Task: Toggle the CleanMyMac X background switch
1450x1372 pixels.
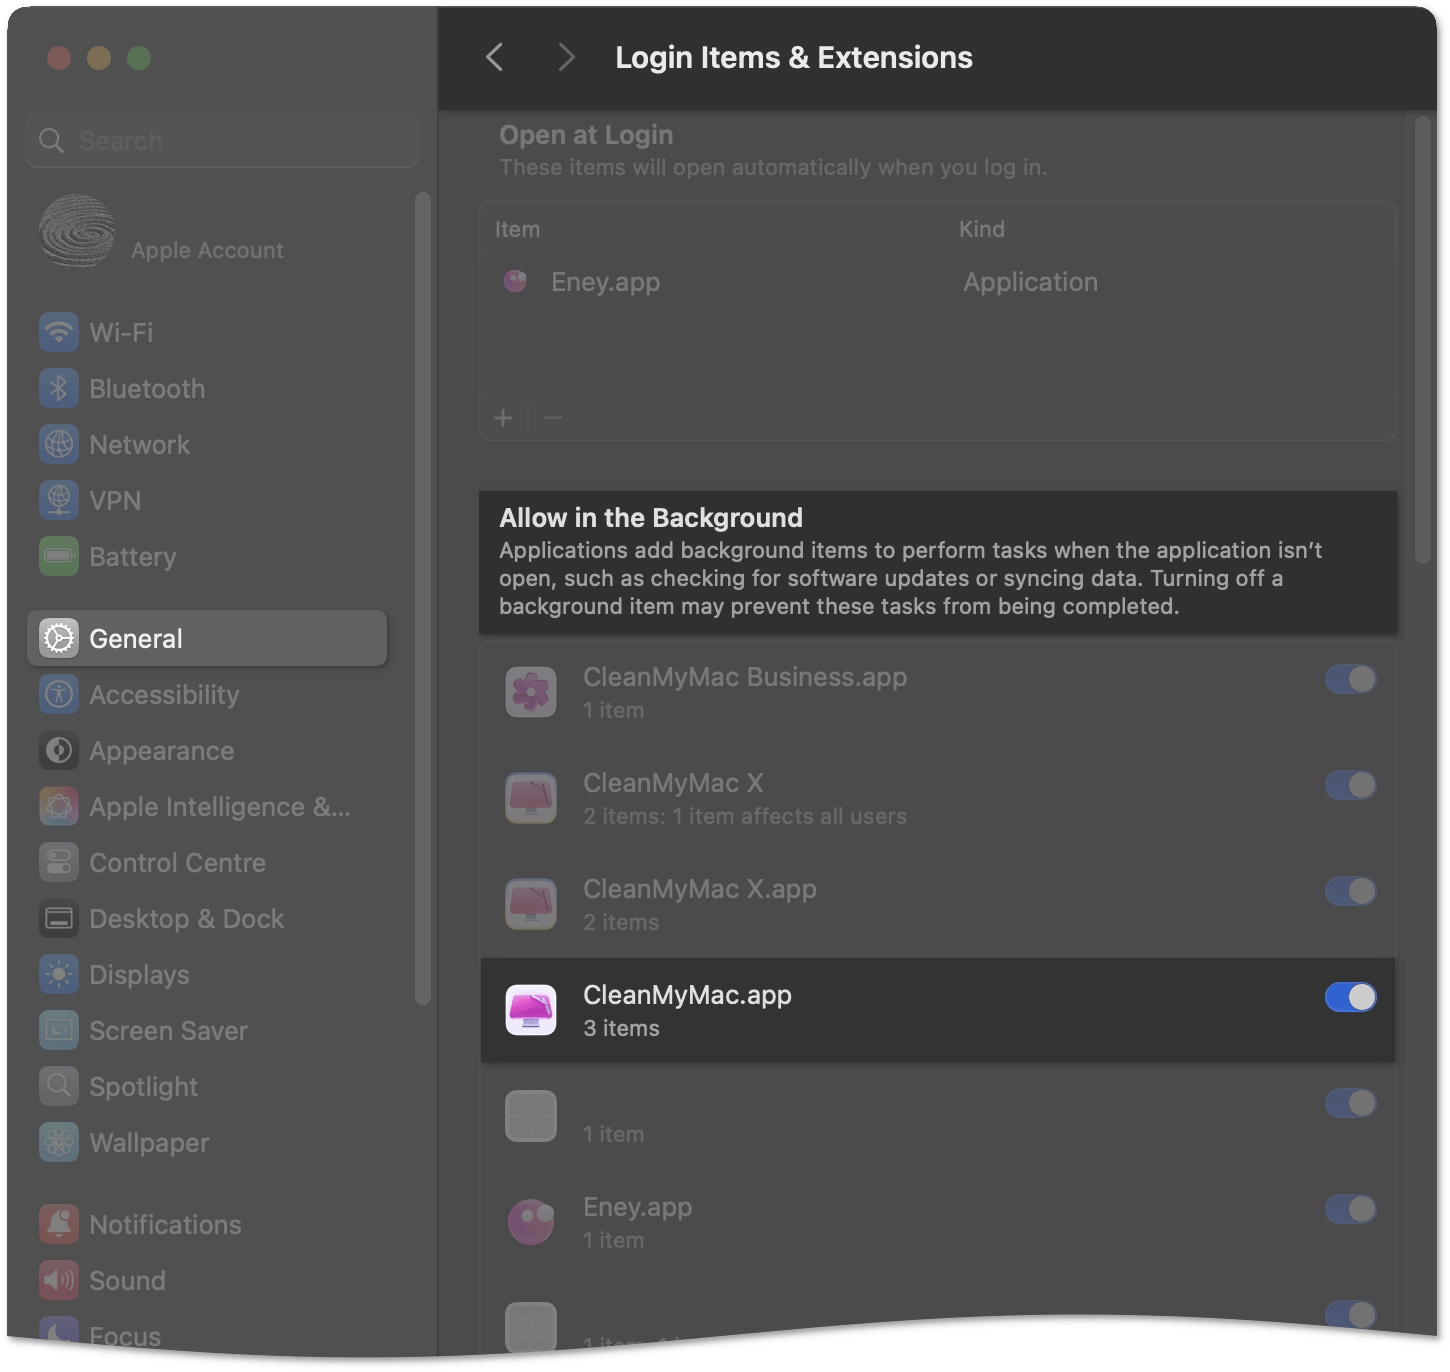Action: click(1351, 785)
